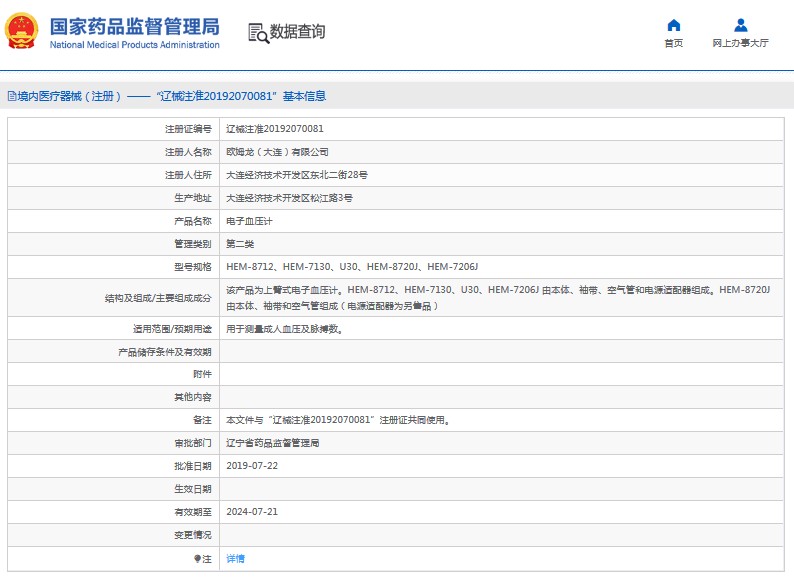794x577 pixels.
Task: Click the 结构及组成/主要组成成分 label
Action: click(158, 298)
